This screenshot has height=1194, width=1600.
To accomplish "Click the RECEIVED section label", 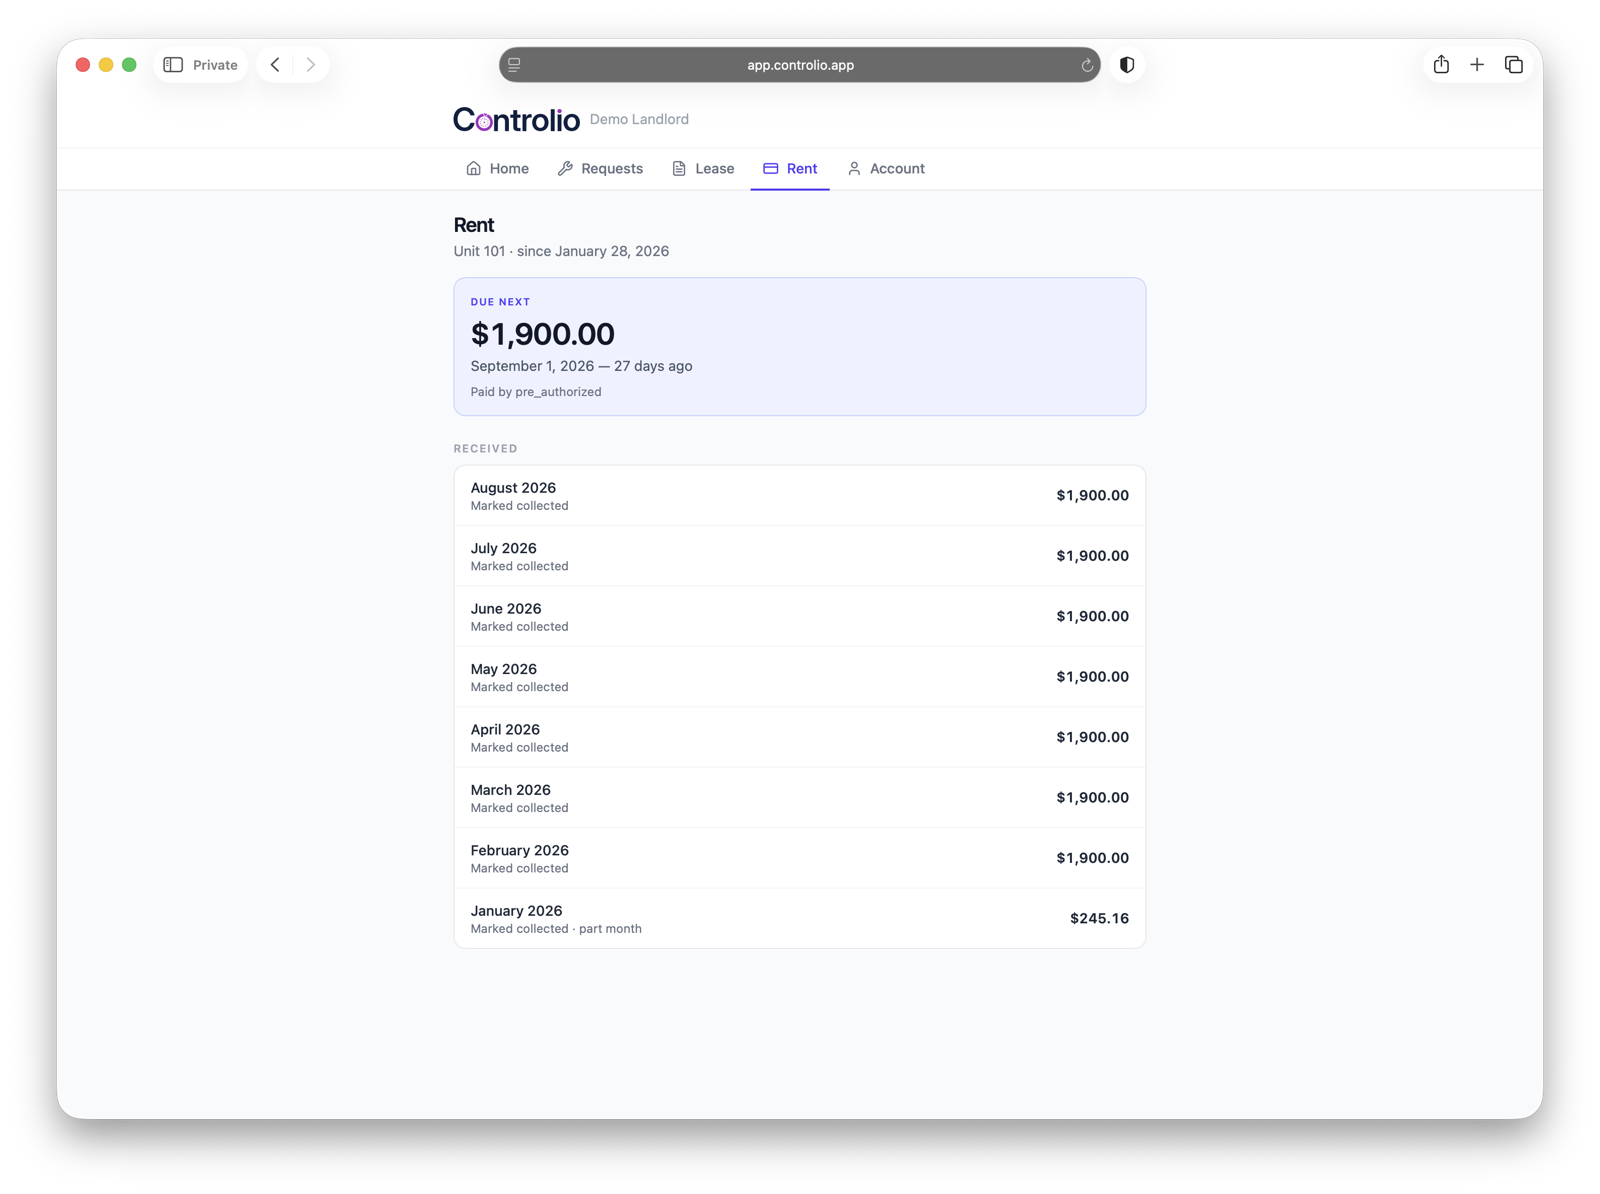I will [x=485, y=448].
